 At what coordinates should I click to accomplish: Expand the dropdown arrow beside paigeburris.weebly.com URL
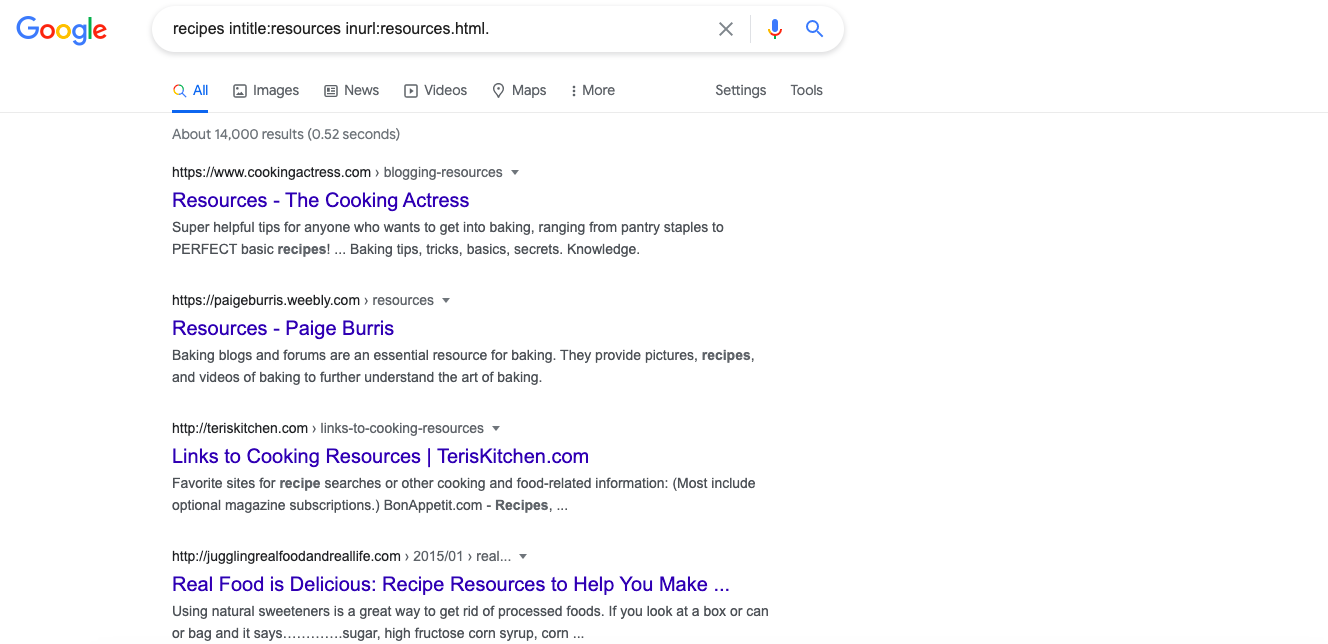[446, 300]
